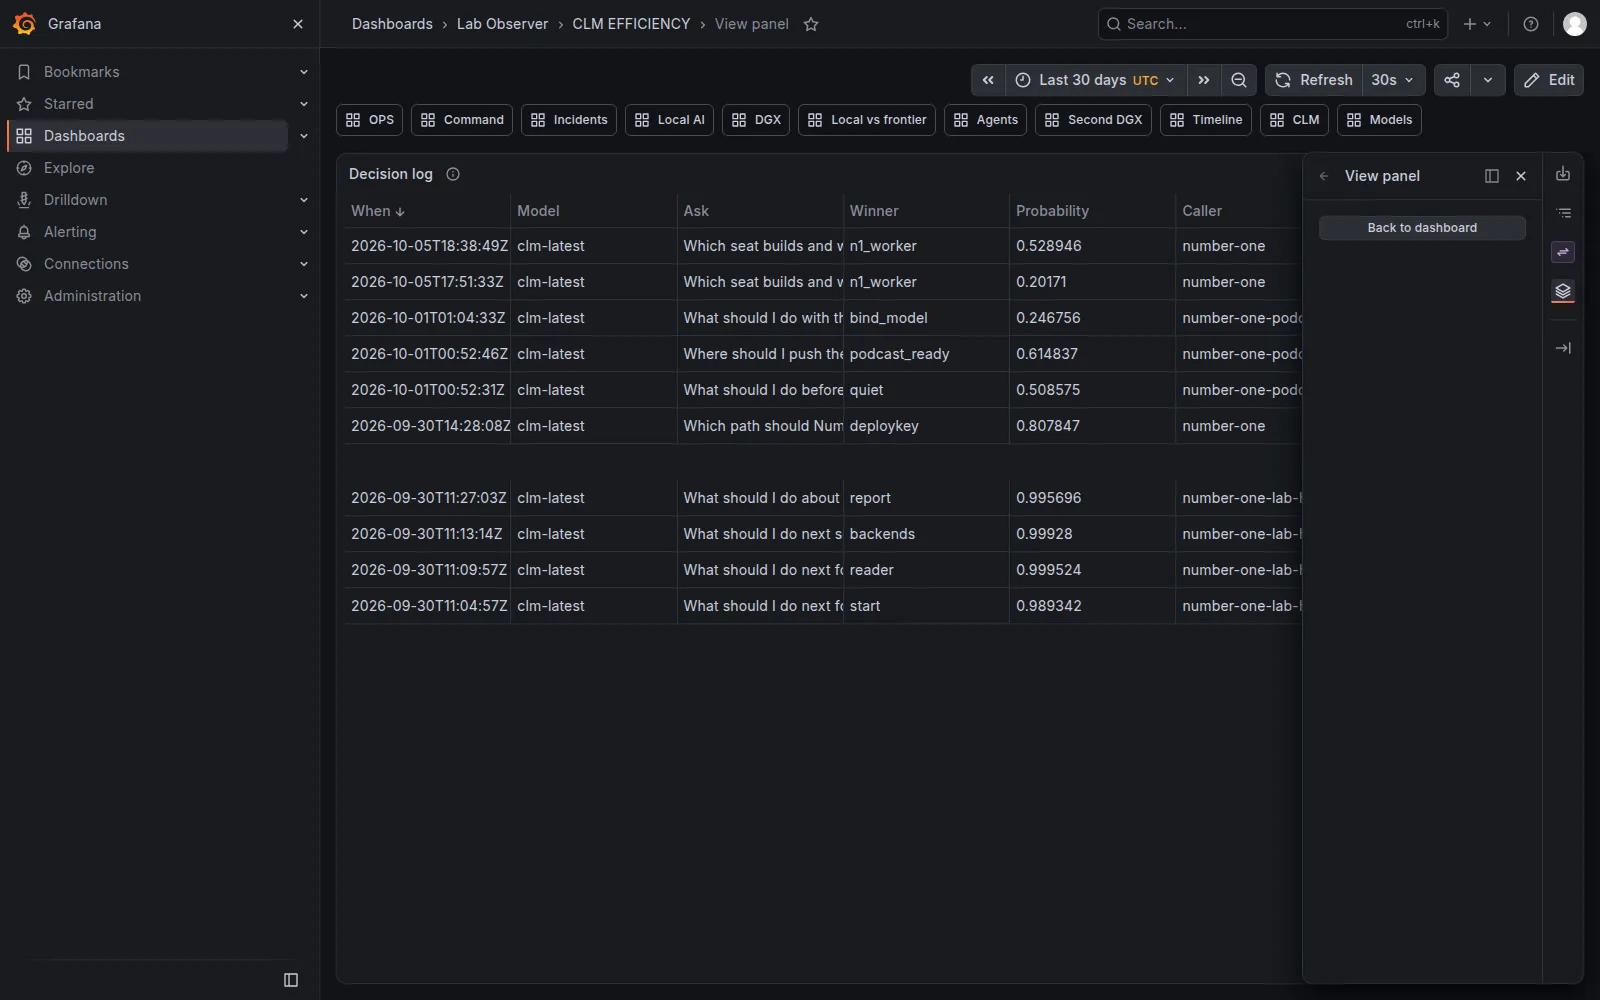Expand the Drilldown section chevron
The width and height of the screenshot is (1600, 1000).
click(x=304, y=200)
